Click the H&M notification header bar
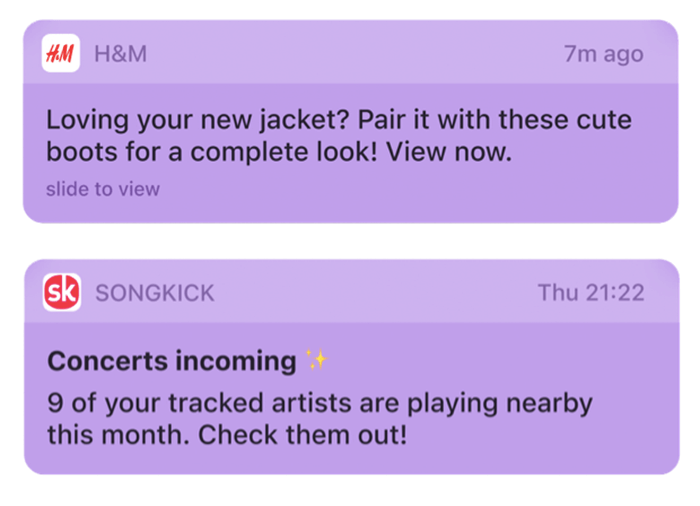The image size is (700, 506). click(x=351, y=52)
